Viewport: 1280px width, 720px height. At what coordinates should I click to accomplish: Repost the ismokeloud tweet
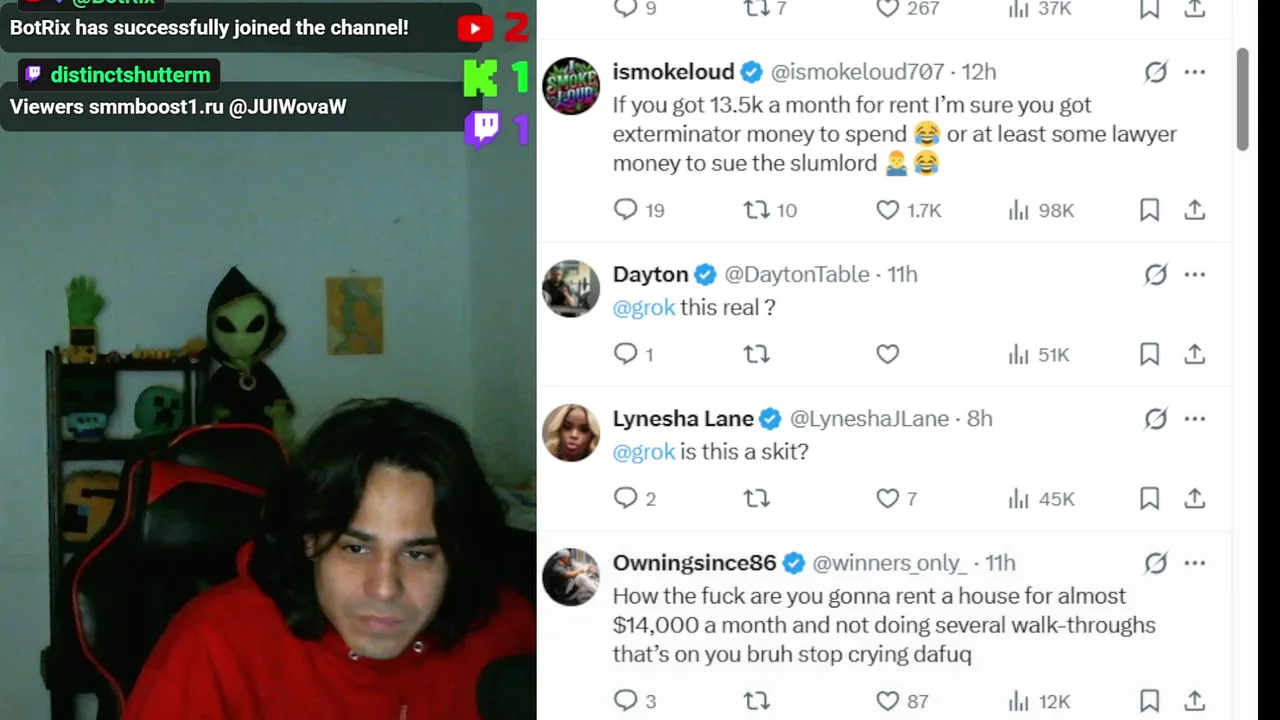tap(757, 210)
